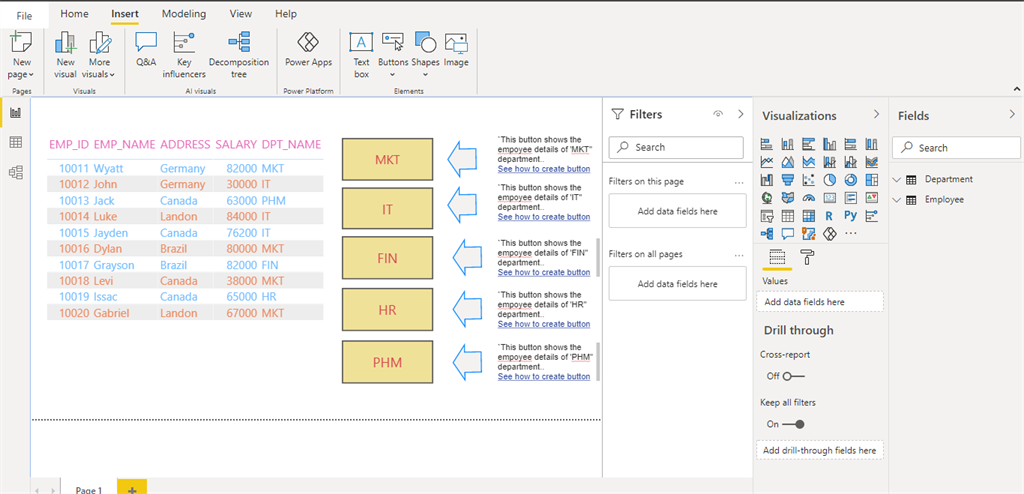
Task: Go to the View ribbon tab
Action: pyautogui.click(x=241, y=14)
